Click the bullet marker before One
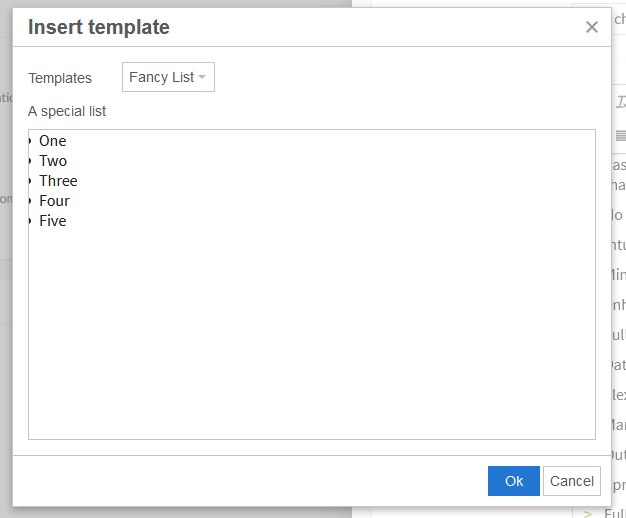Screen dimensions: 626x518 (31, 141)
